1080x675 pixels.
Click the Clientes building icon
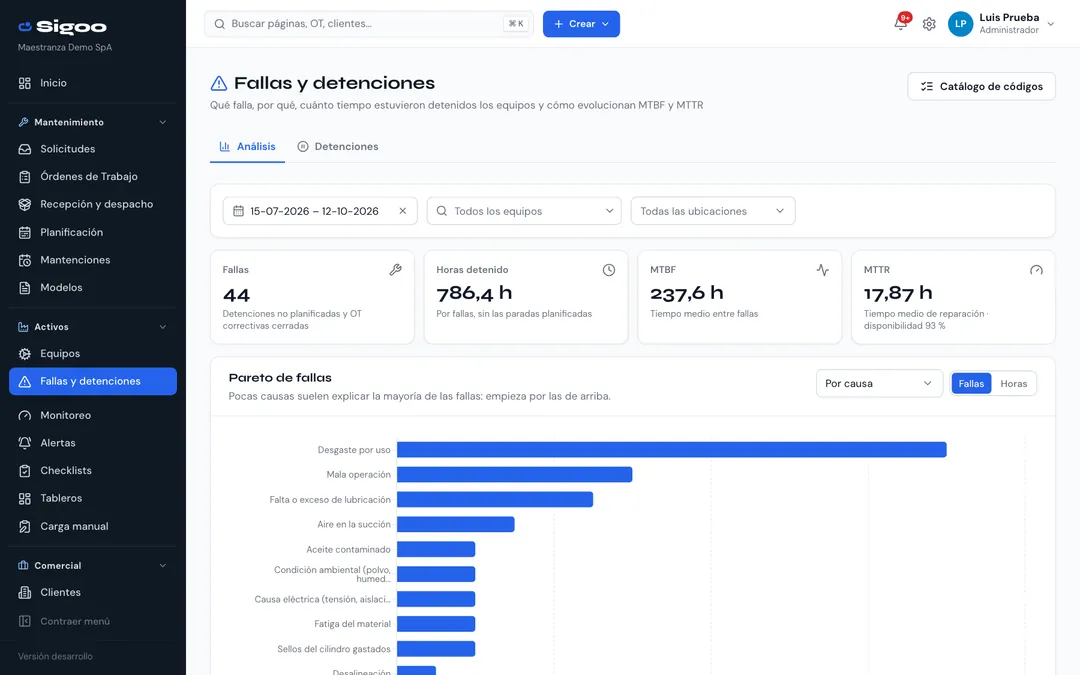(x=25, y=593)
